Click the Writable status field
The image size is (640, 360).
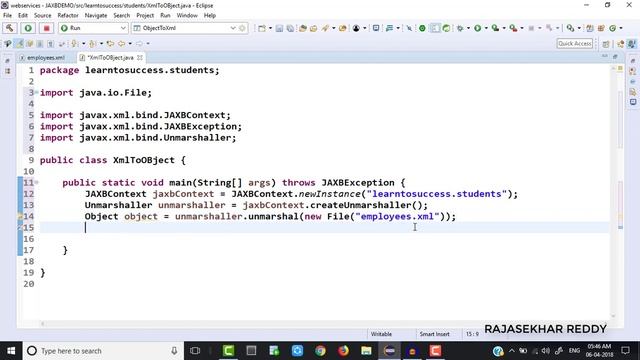(381, 334)
